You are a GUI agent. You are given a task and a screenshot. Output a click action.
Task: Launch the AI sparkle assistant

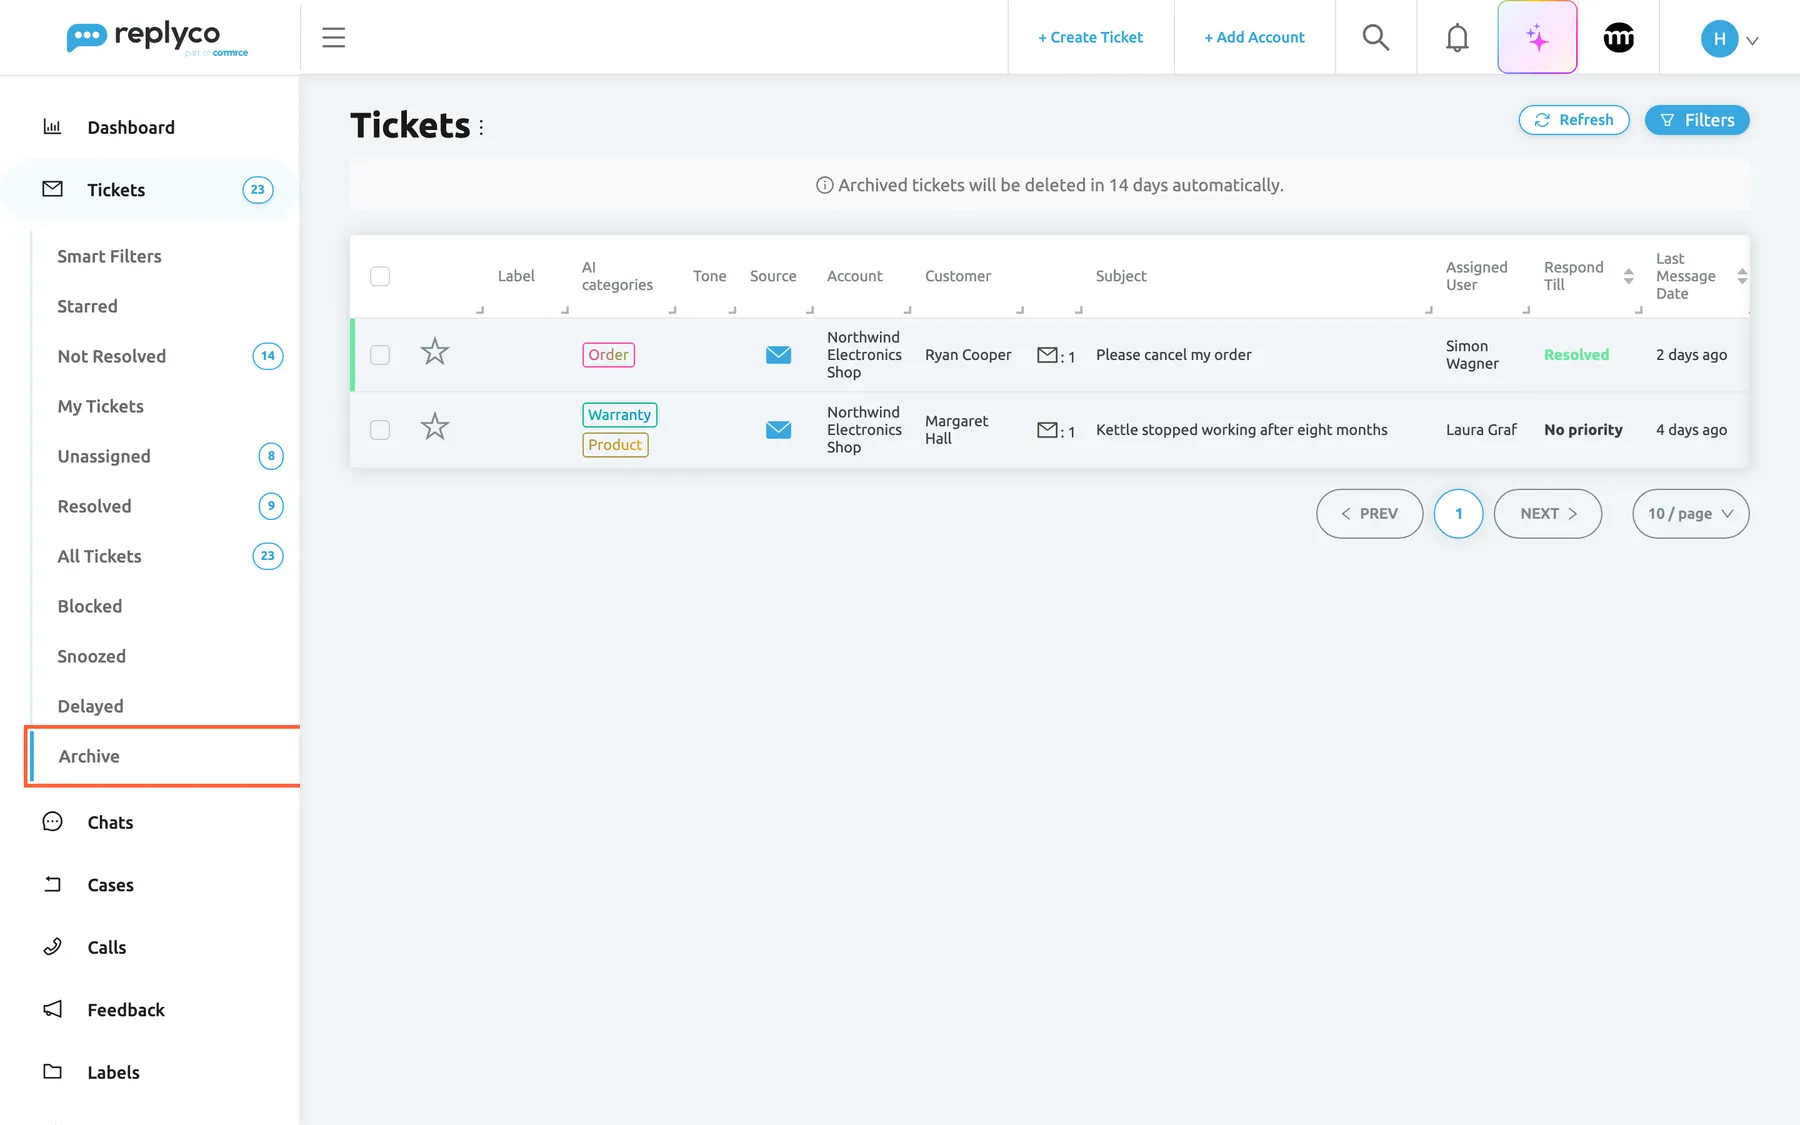coord(1537,38)
